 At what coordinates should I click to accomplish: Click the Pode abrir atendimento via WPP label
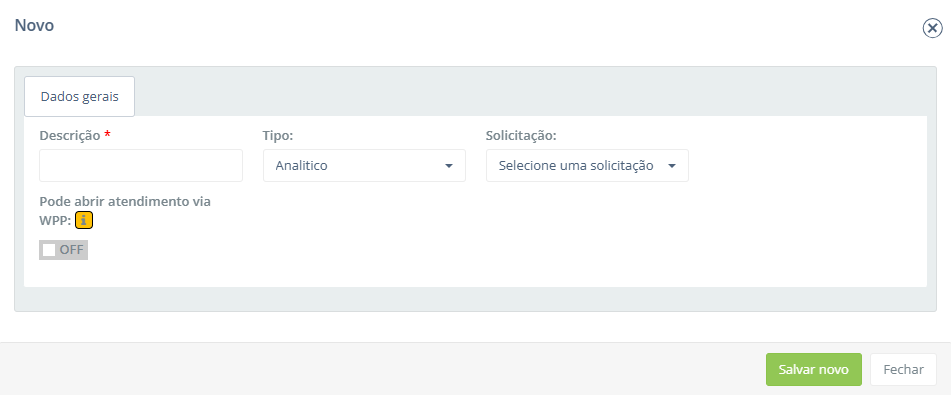(125, 211)
